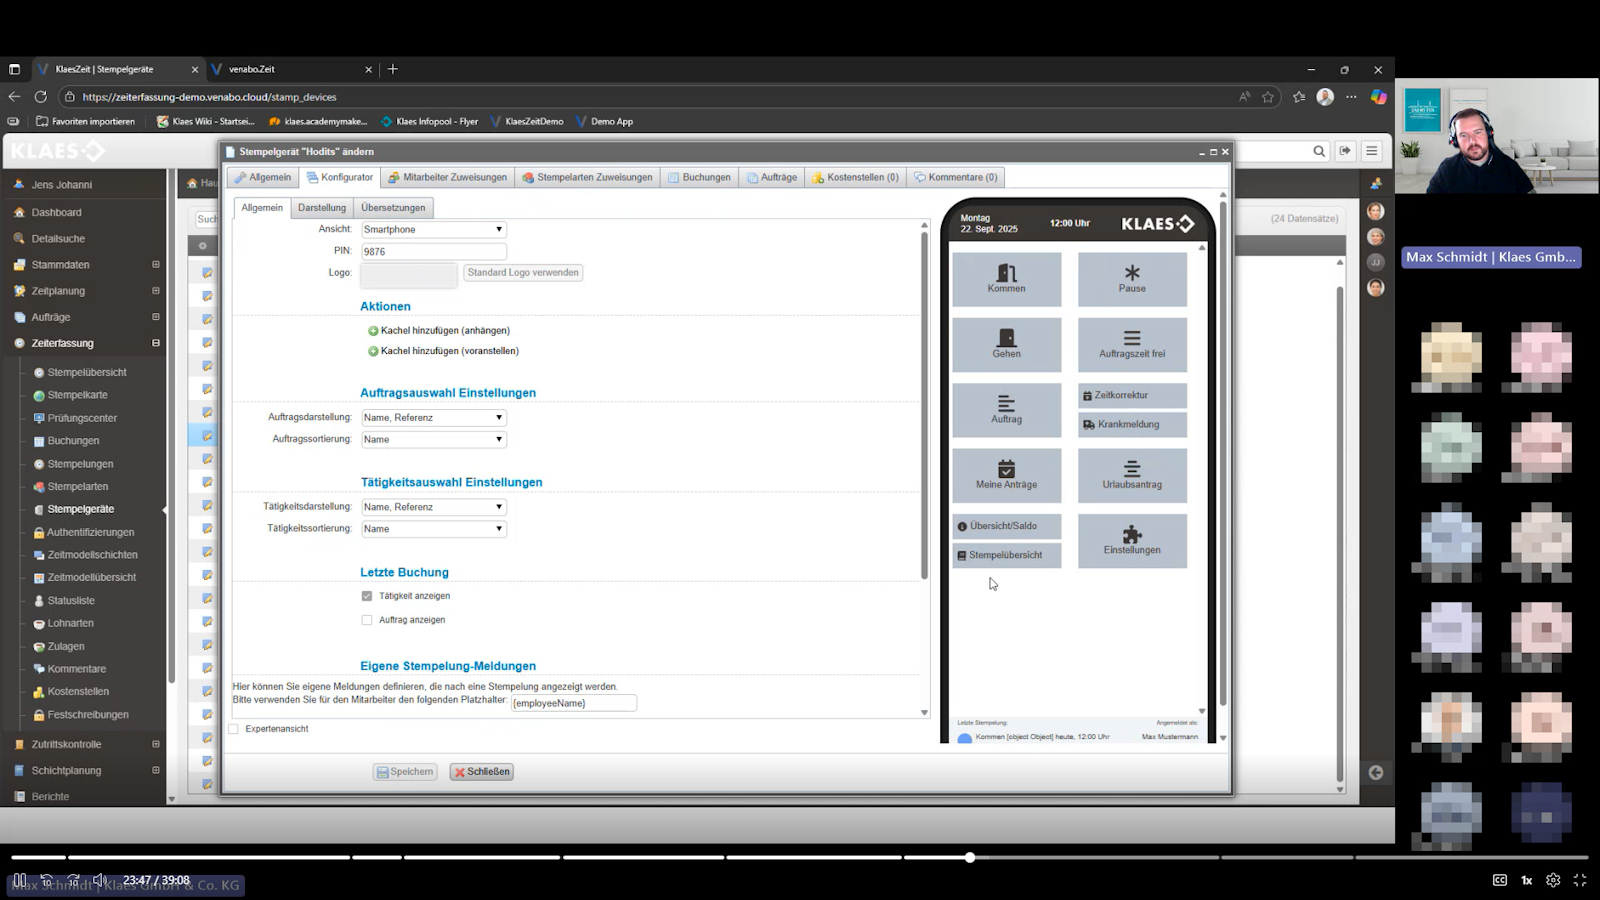Tap the Meine Aufträge calendar tile

point(1006,475)
